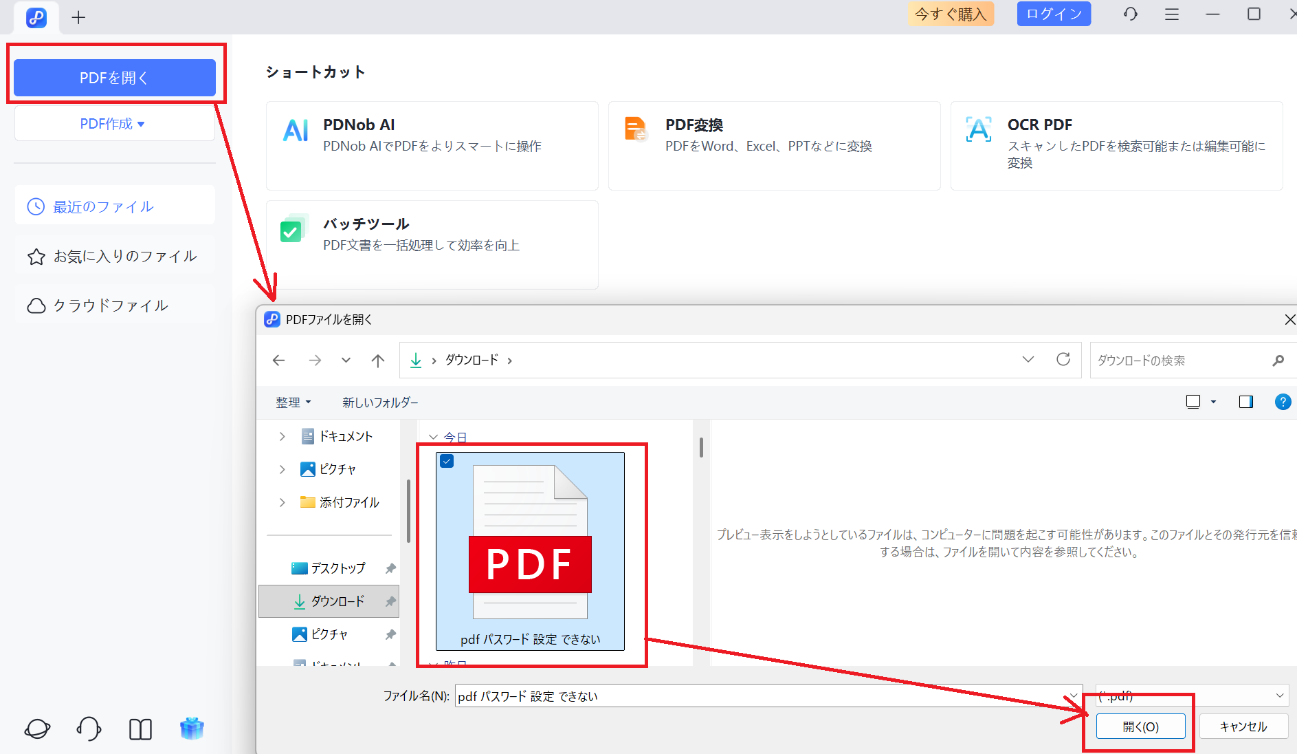
Task: Click 開く(O) to open the file
Action: pos(1138,725)
